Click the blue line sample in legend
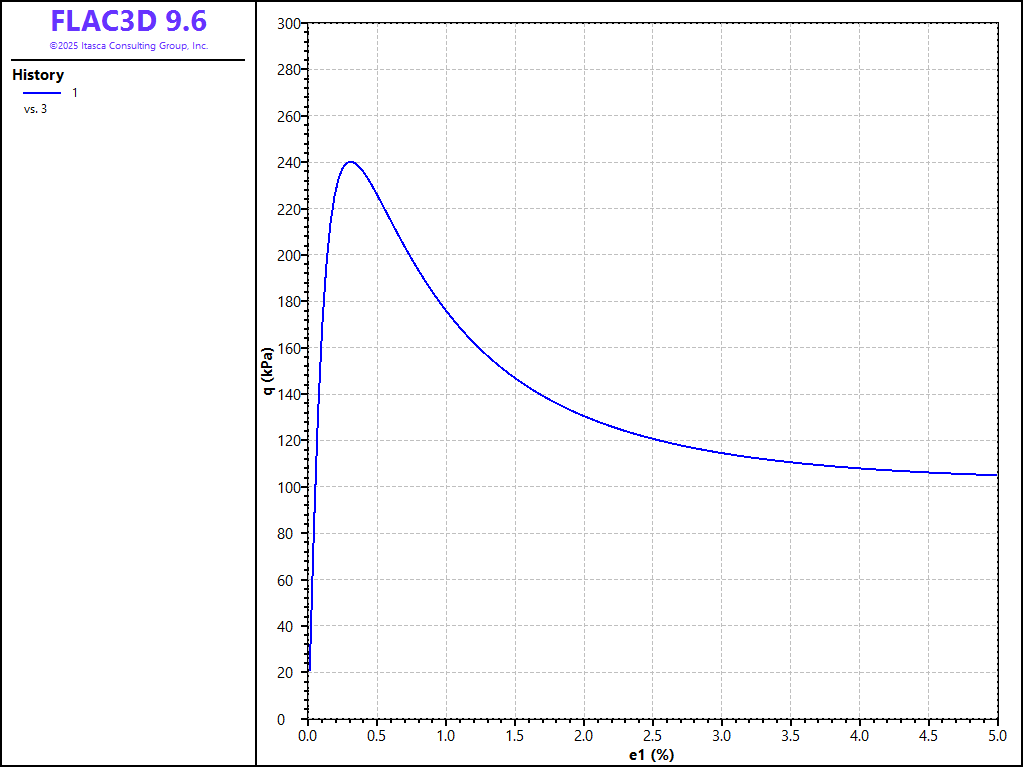This screenshot has height=768, width=1024. coord(42,93)
